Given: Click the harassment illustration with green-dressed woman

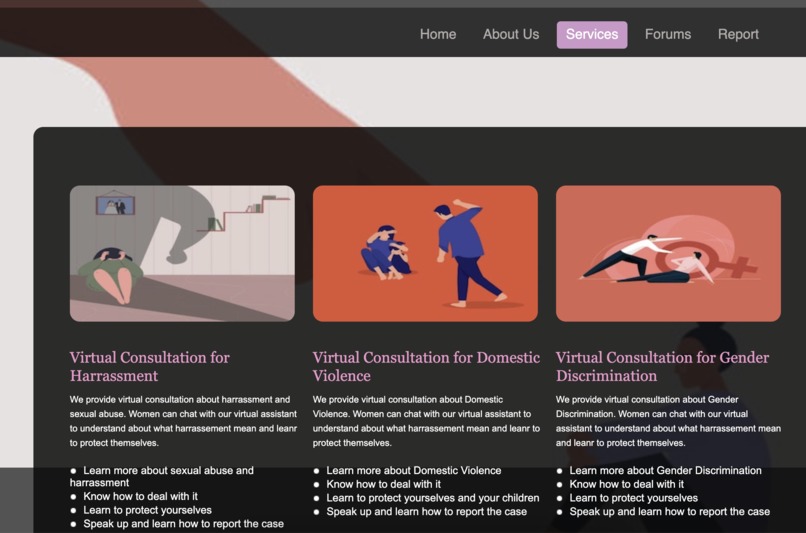Looking at the screenshot, I should (x=182, y=253).
